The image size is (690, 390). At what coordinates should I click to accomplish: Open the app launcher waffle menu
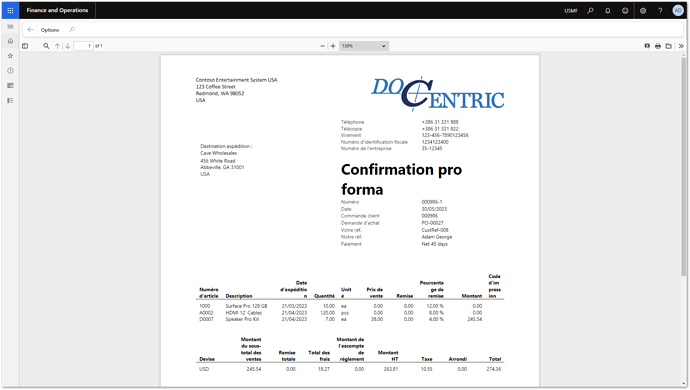(x=10, y=10)
